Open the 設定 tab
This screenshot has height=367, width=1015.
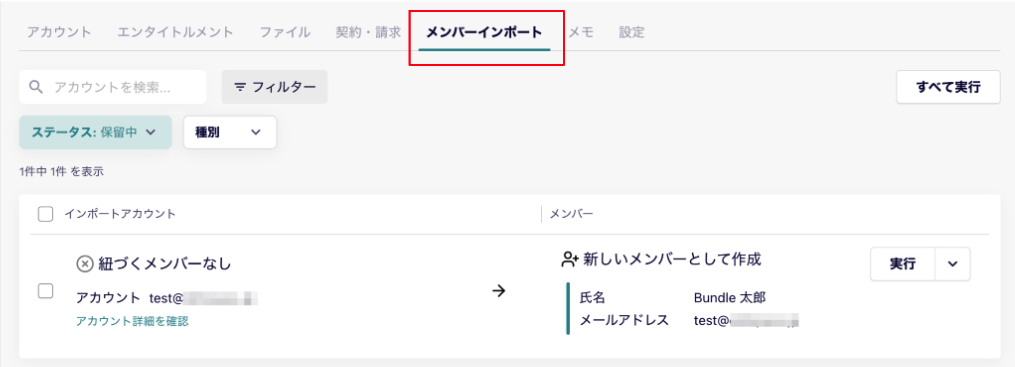tap(632, 32)
